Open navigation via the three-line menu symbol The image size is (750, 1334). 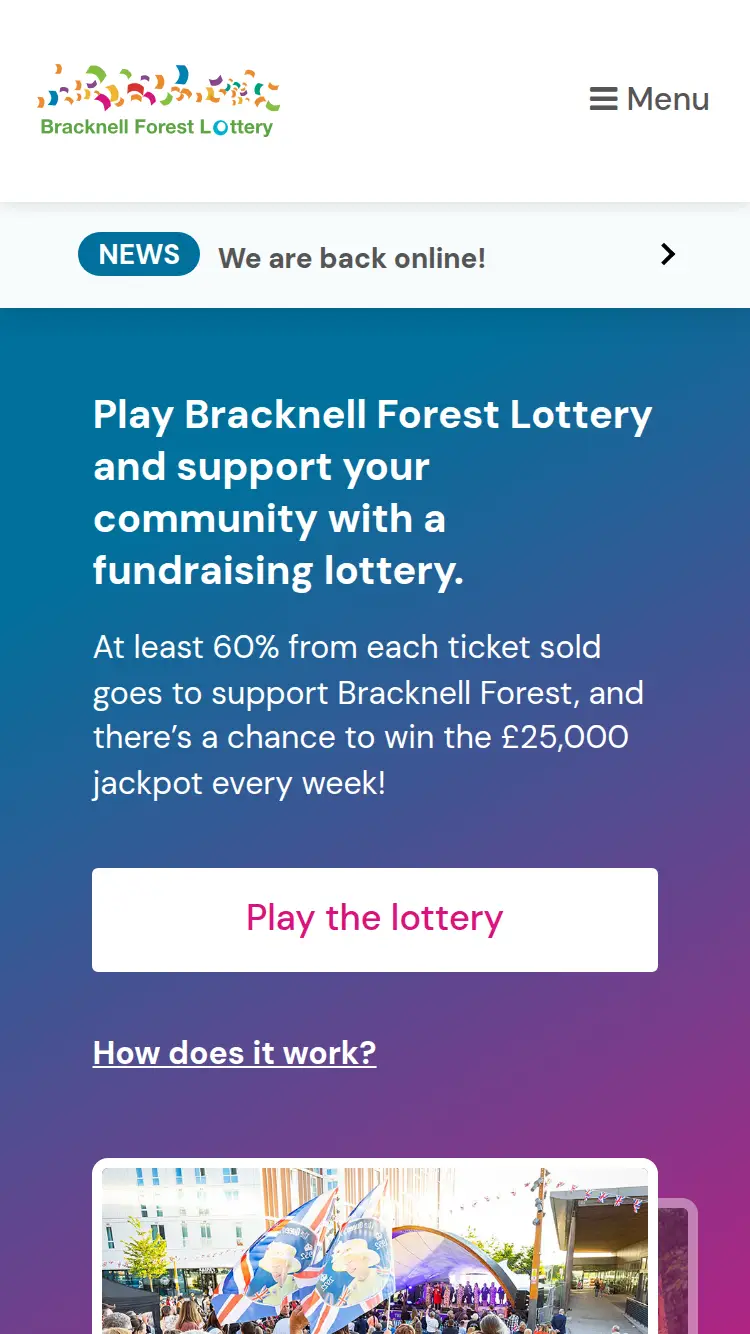[x=604, y=98]
